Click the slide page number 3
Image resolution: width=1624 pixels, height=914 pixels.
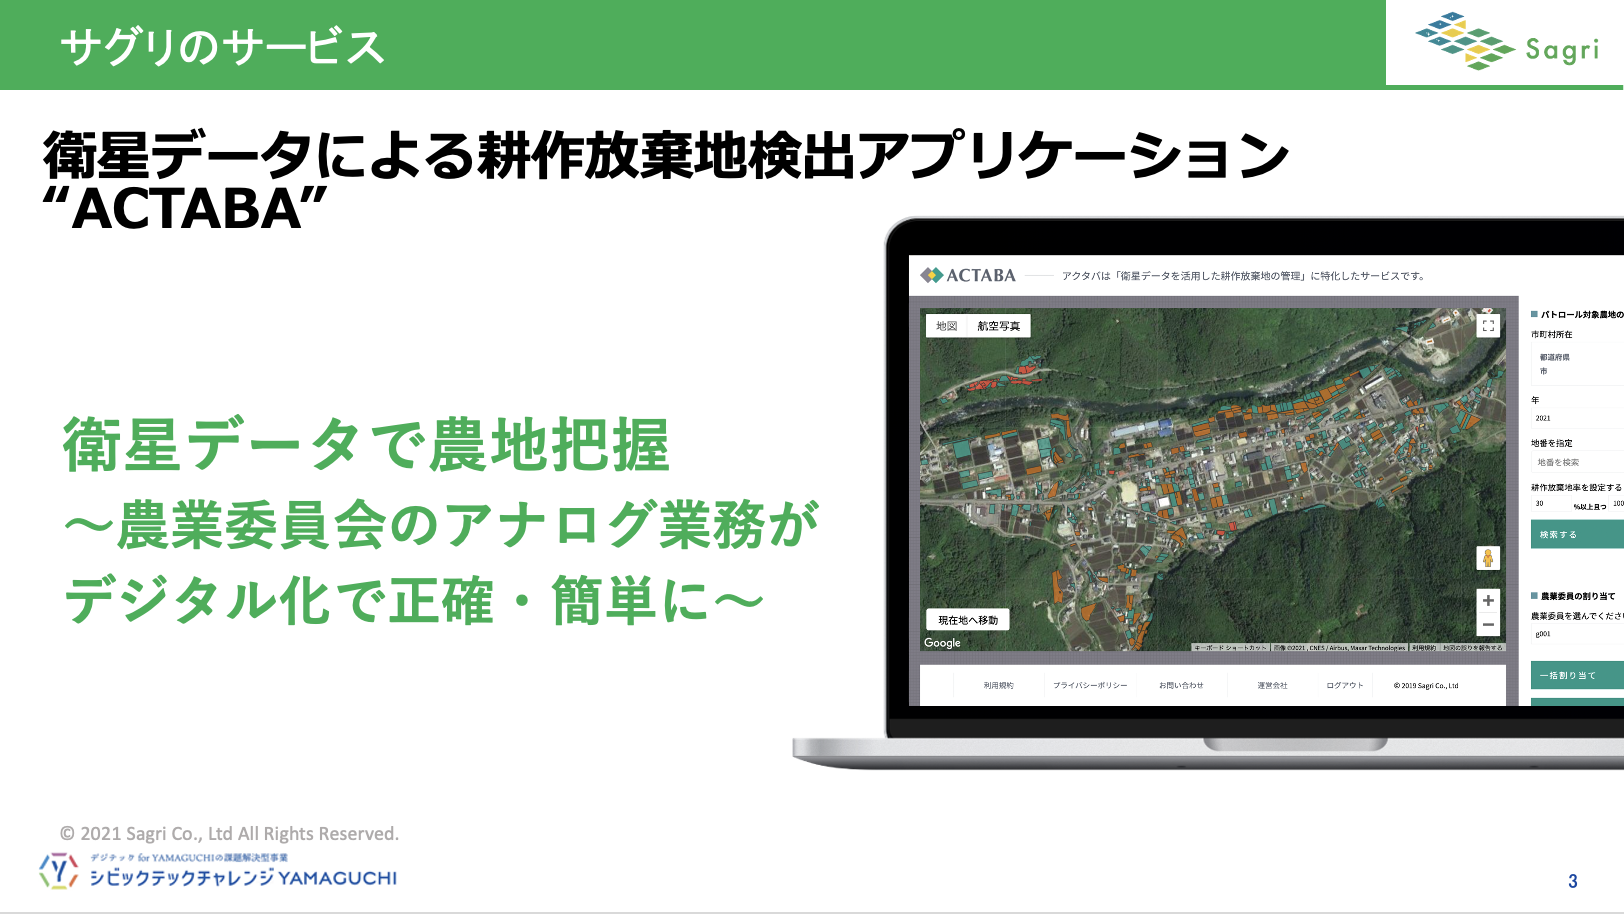tap(1573, 881)
